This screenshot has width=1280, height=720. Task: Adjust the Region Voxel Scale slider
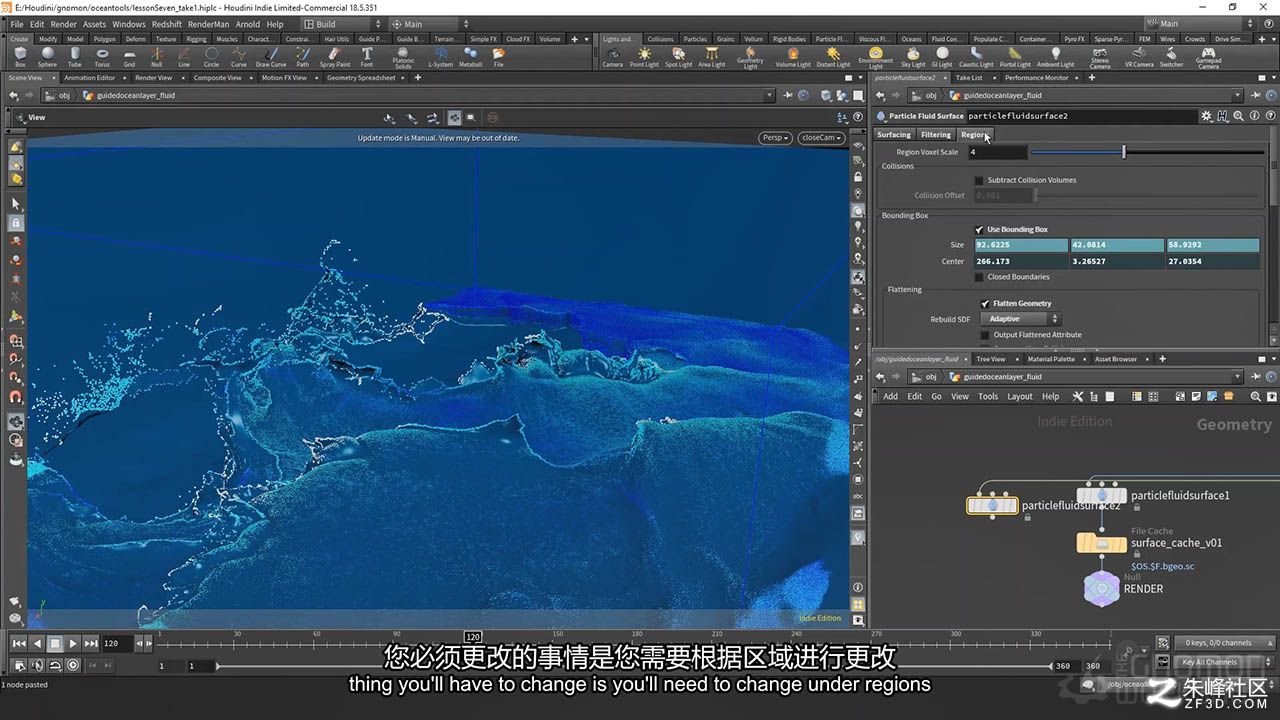click(x=1148, y=152)
